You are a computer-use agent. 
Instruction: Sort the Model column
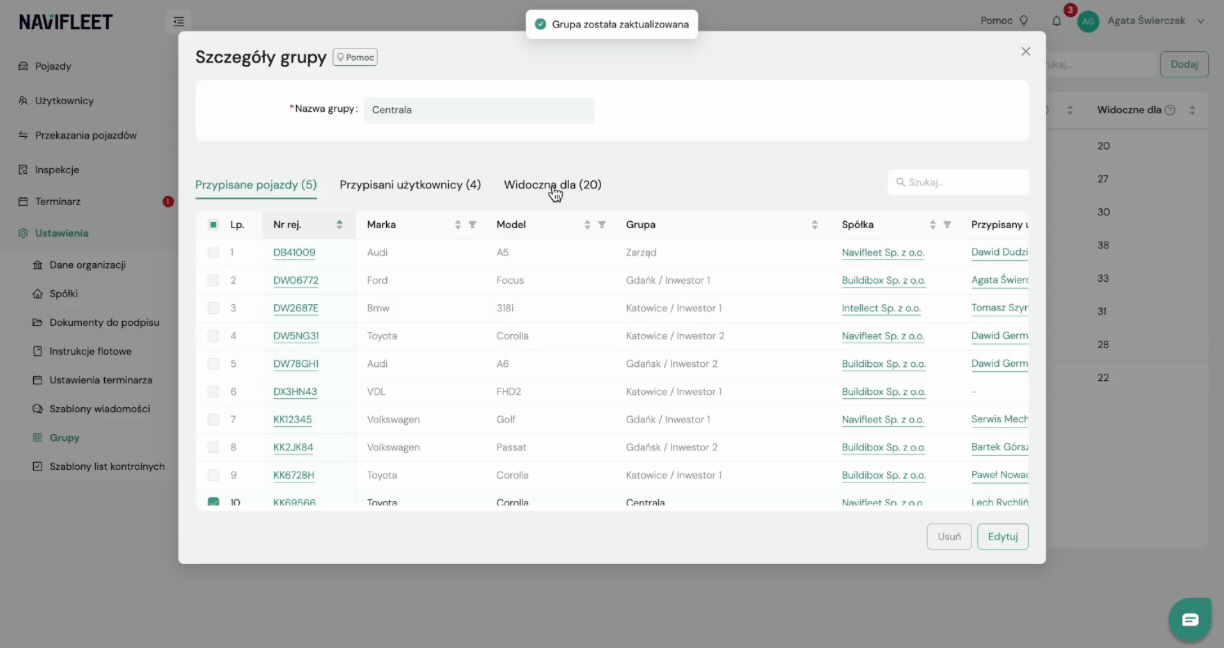[x=587, y=225]
